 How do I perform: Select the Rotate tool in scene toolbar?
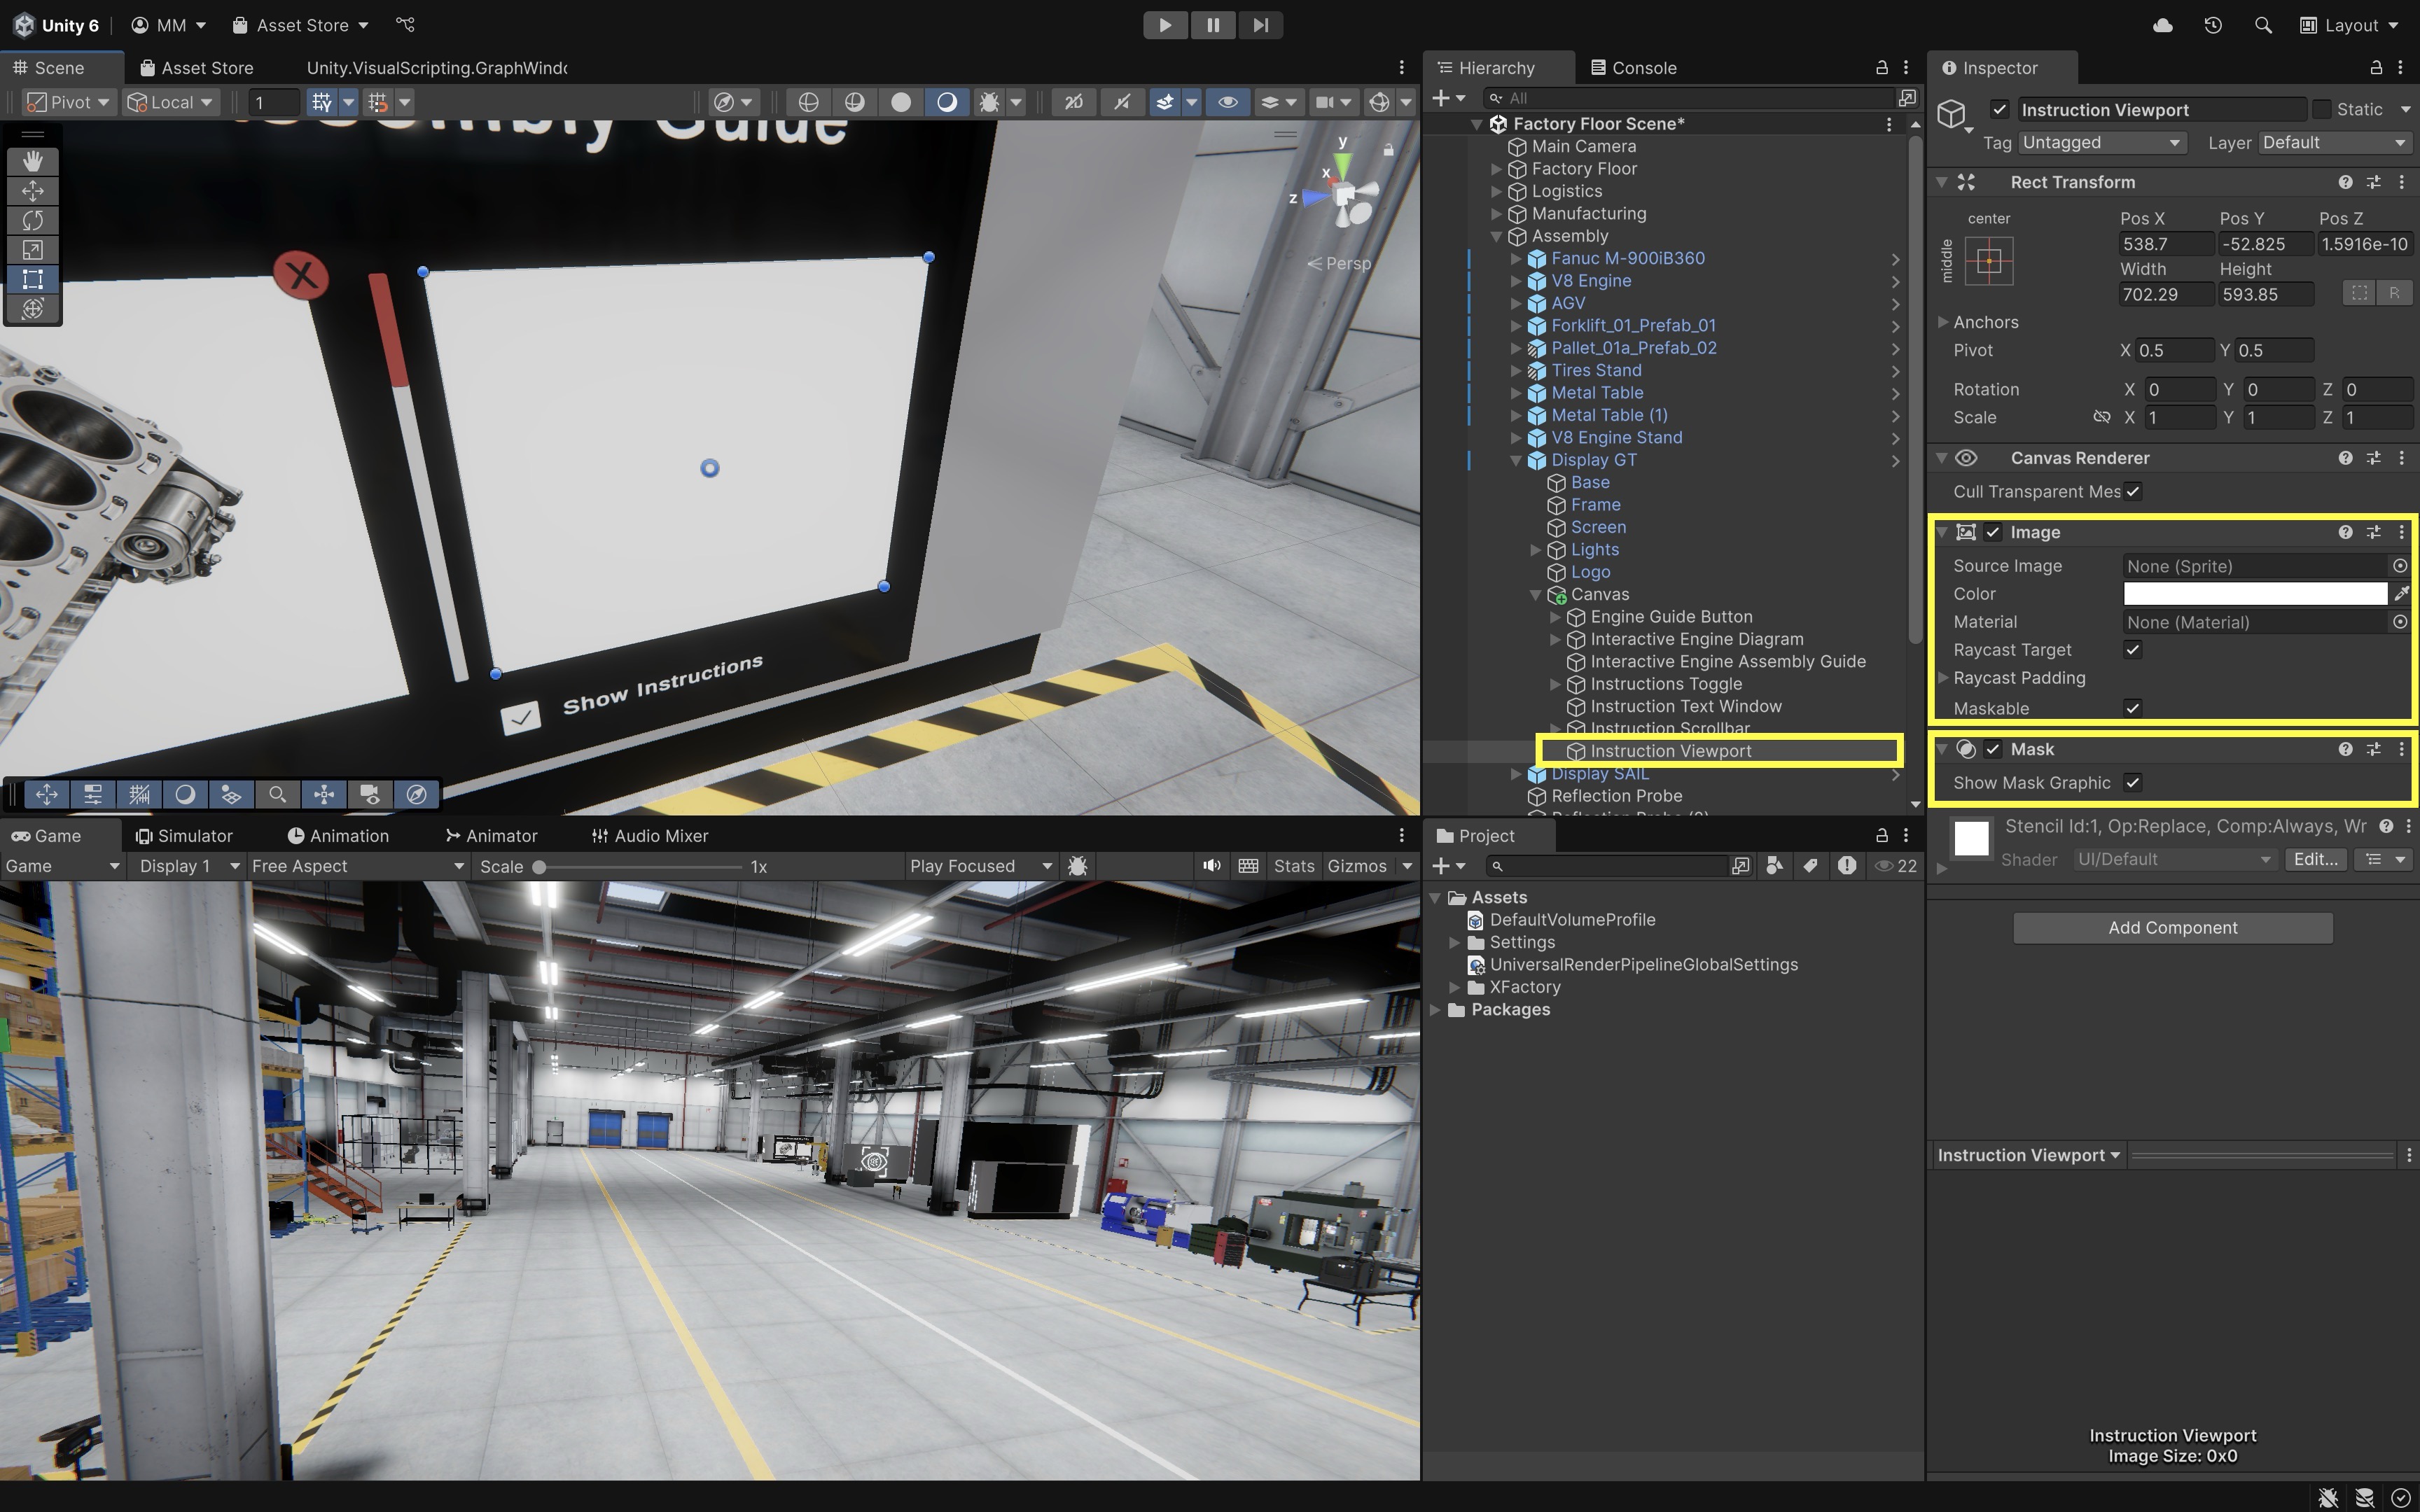point(33,220)
